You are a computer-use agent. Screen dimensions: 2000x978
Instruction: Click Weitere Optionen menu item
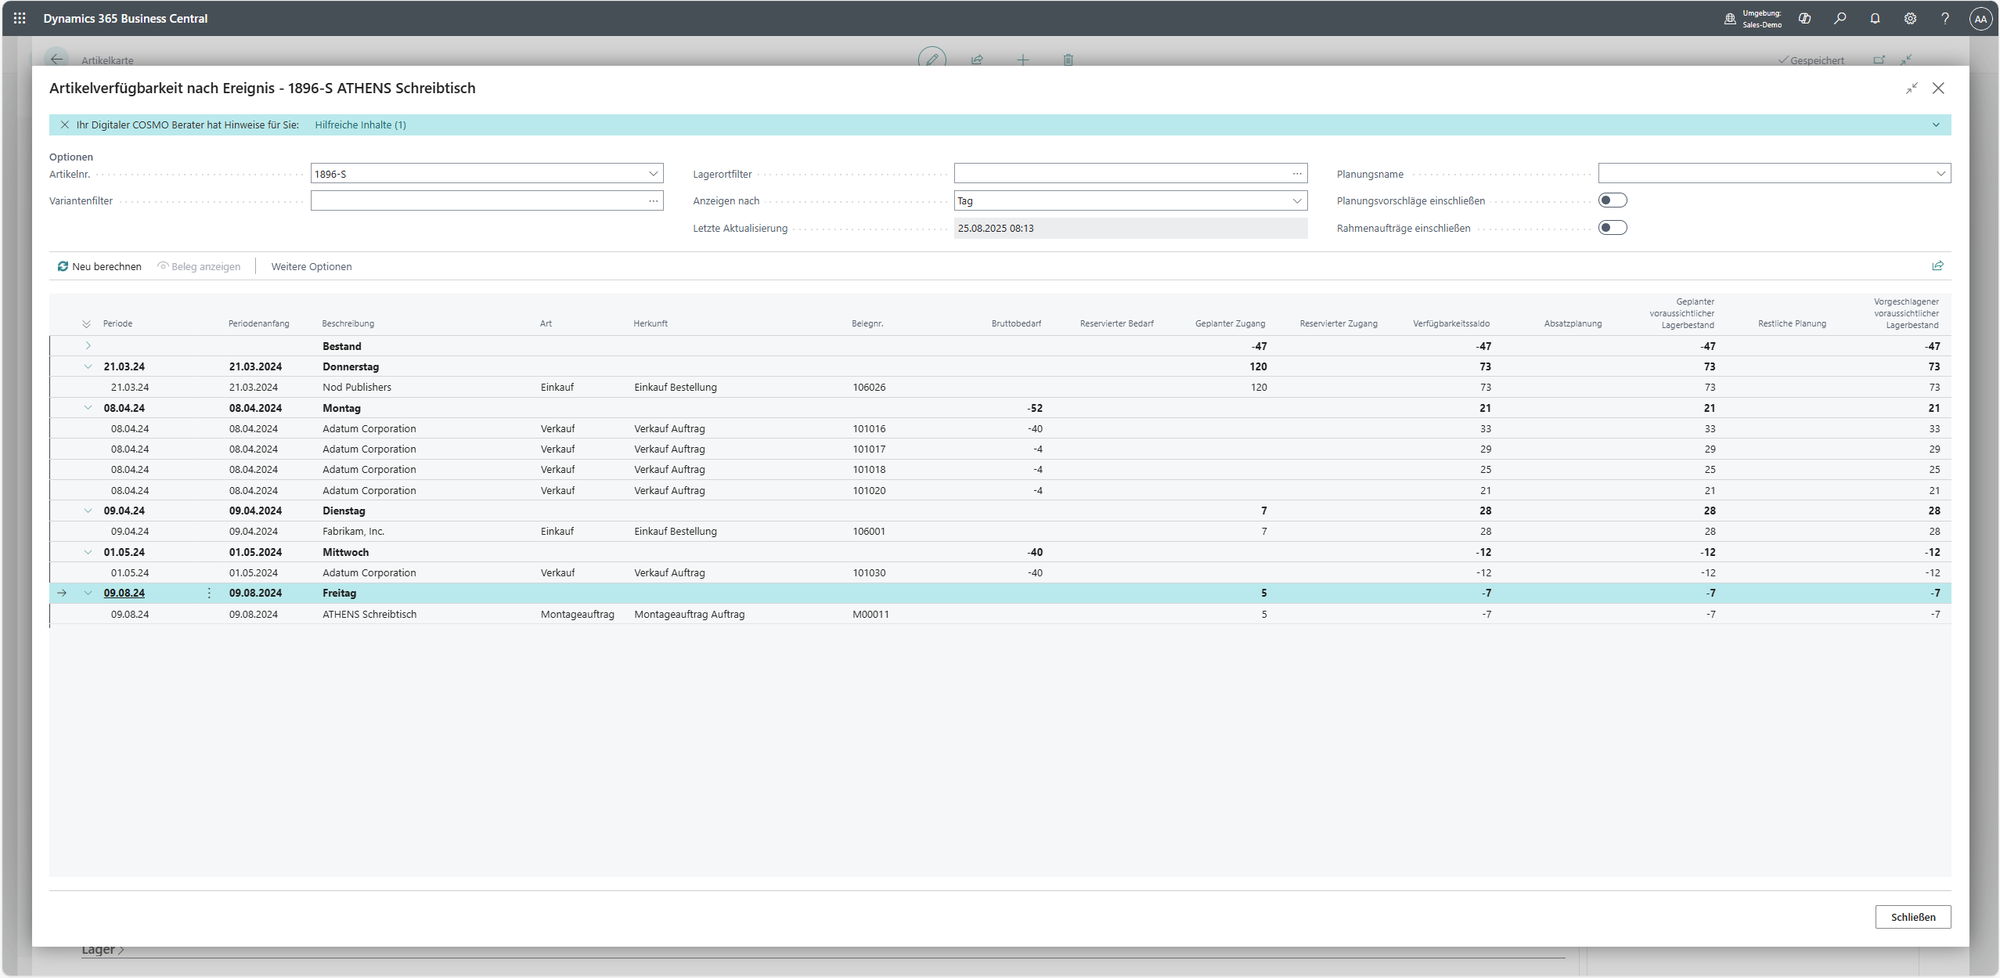[311, 267]
